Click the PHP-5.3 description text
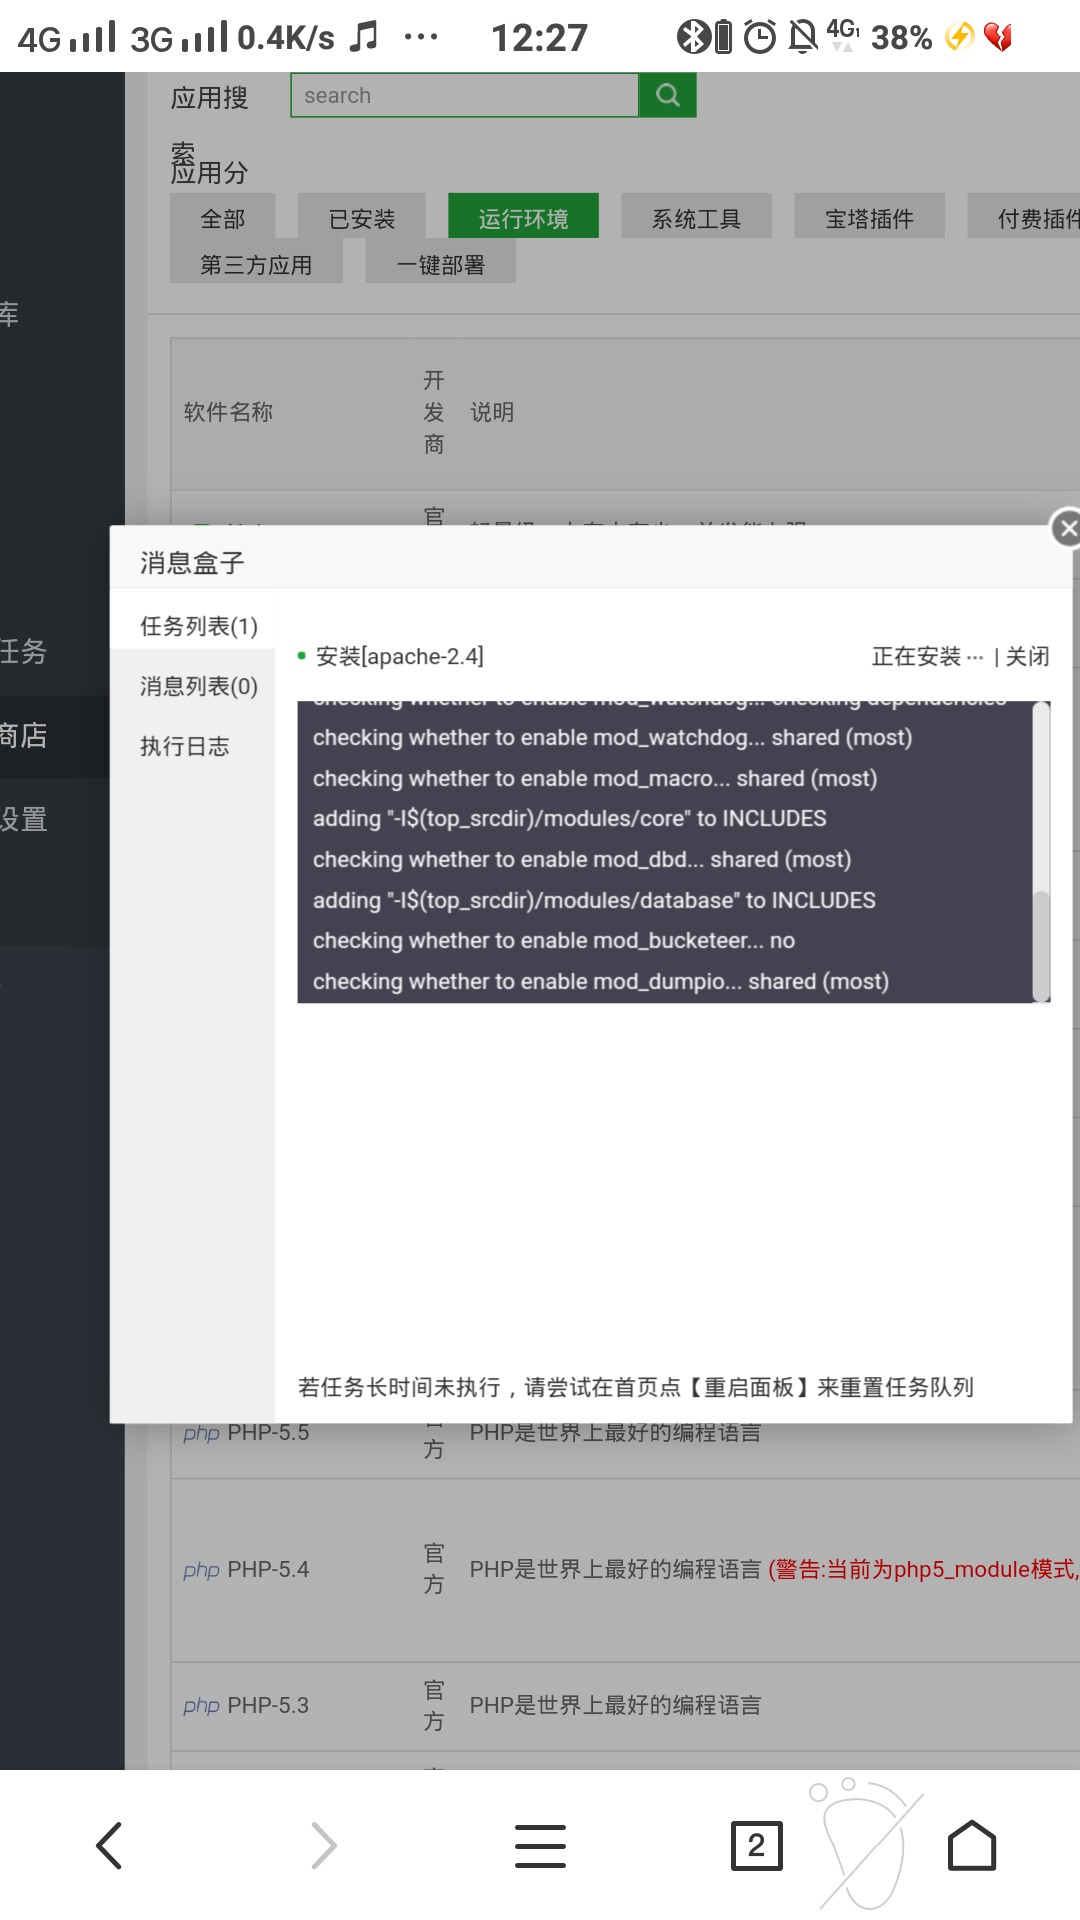 point(616,1705)
